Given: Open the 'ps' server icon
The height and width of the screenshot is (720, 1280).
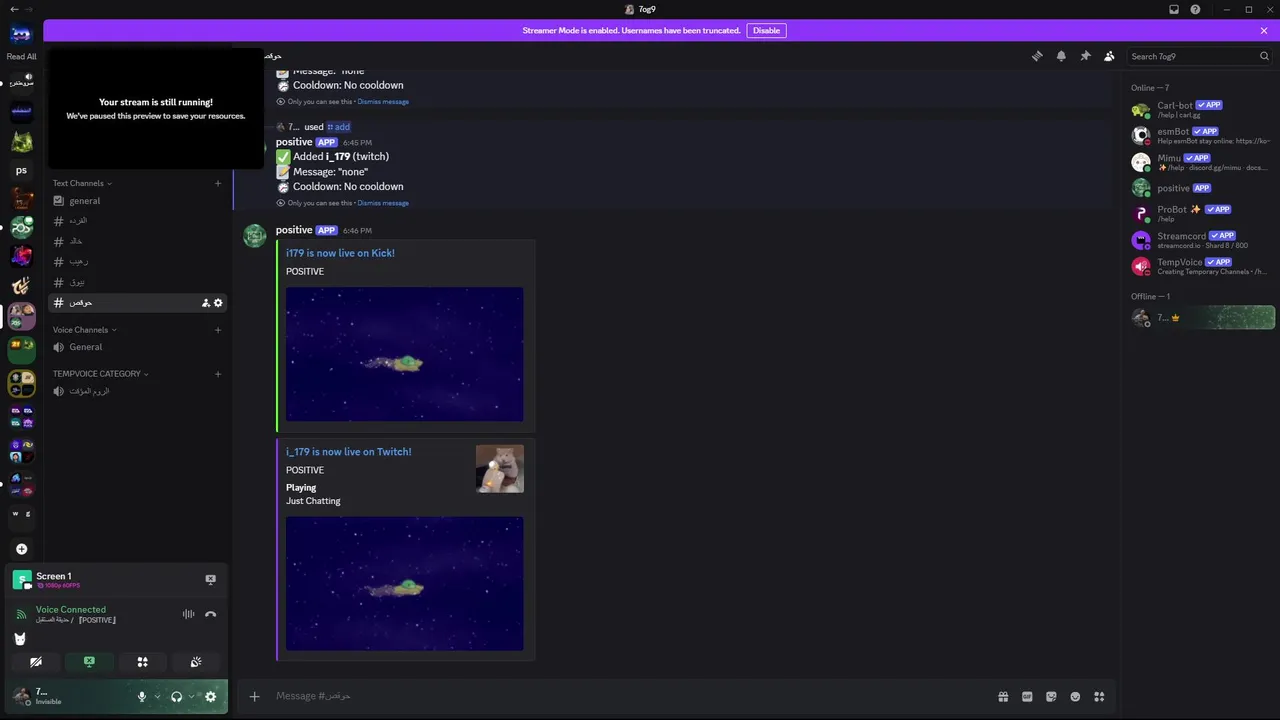Looking at the screenshot, I should point(21,170).
